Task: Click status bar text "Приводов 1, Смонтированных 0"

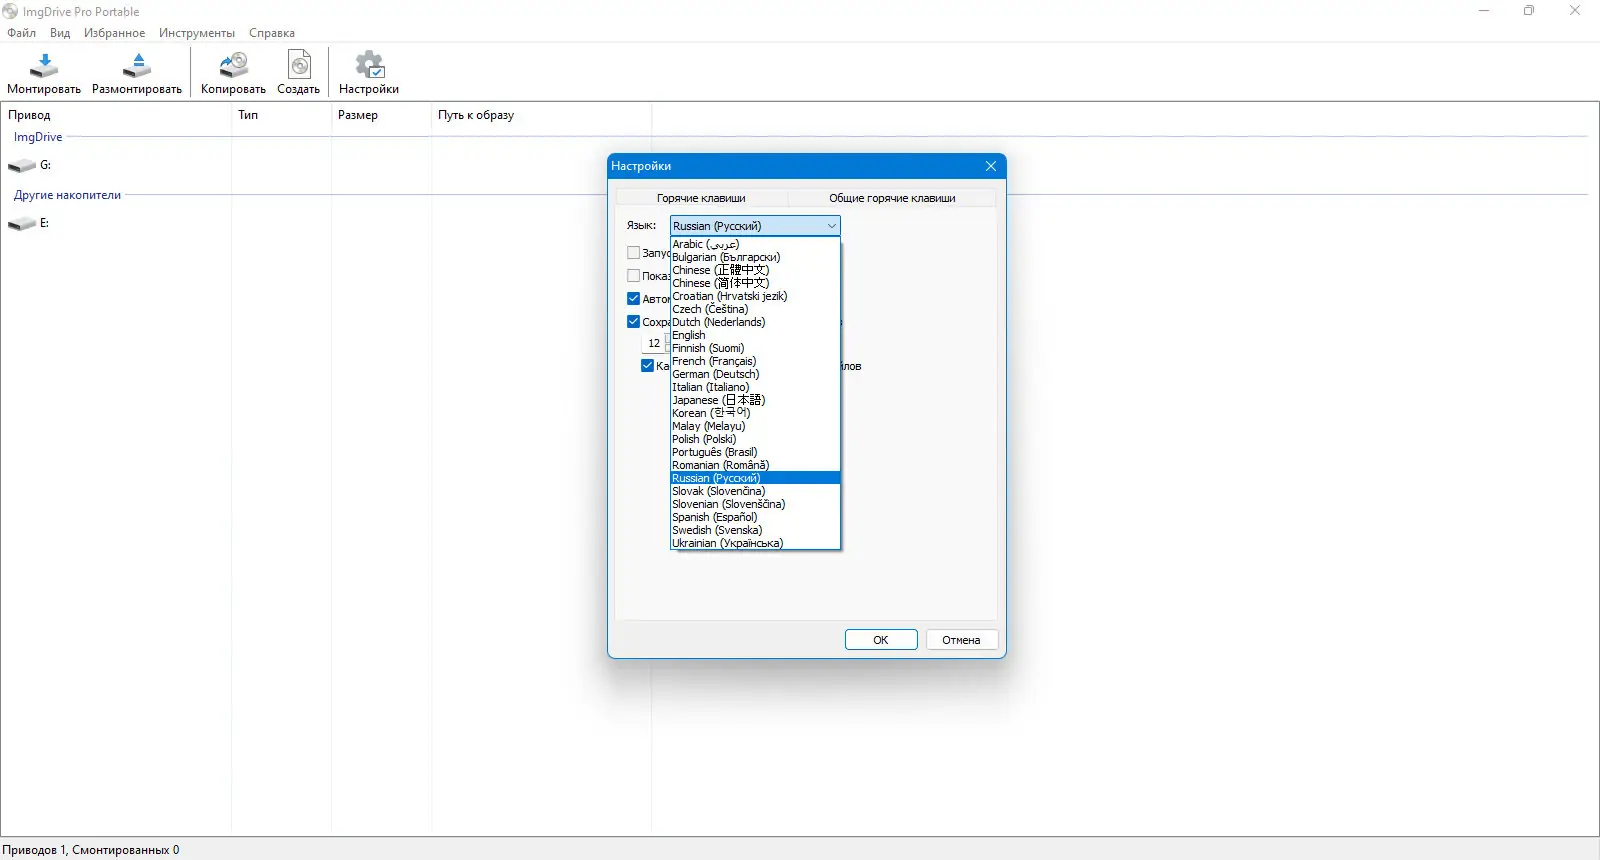Action: tap(91, 850)
